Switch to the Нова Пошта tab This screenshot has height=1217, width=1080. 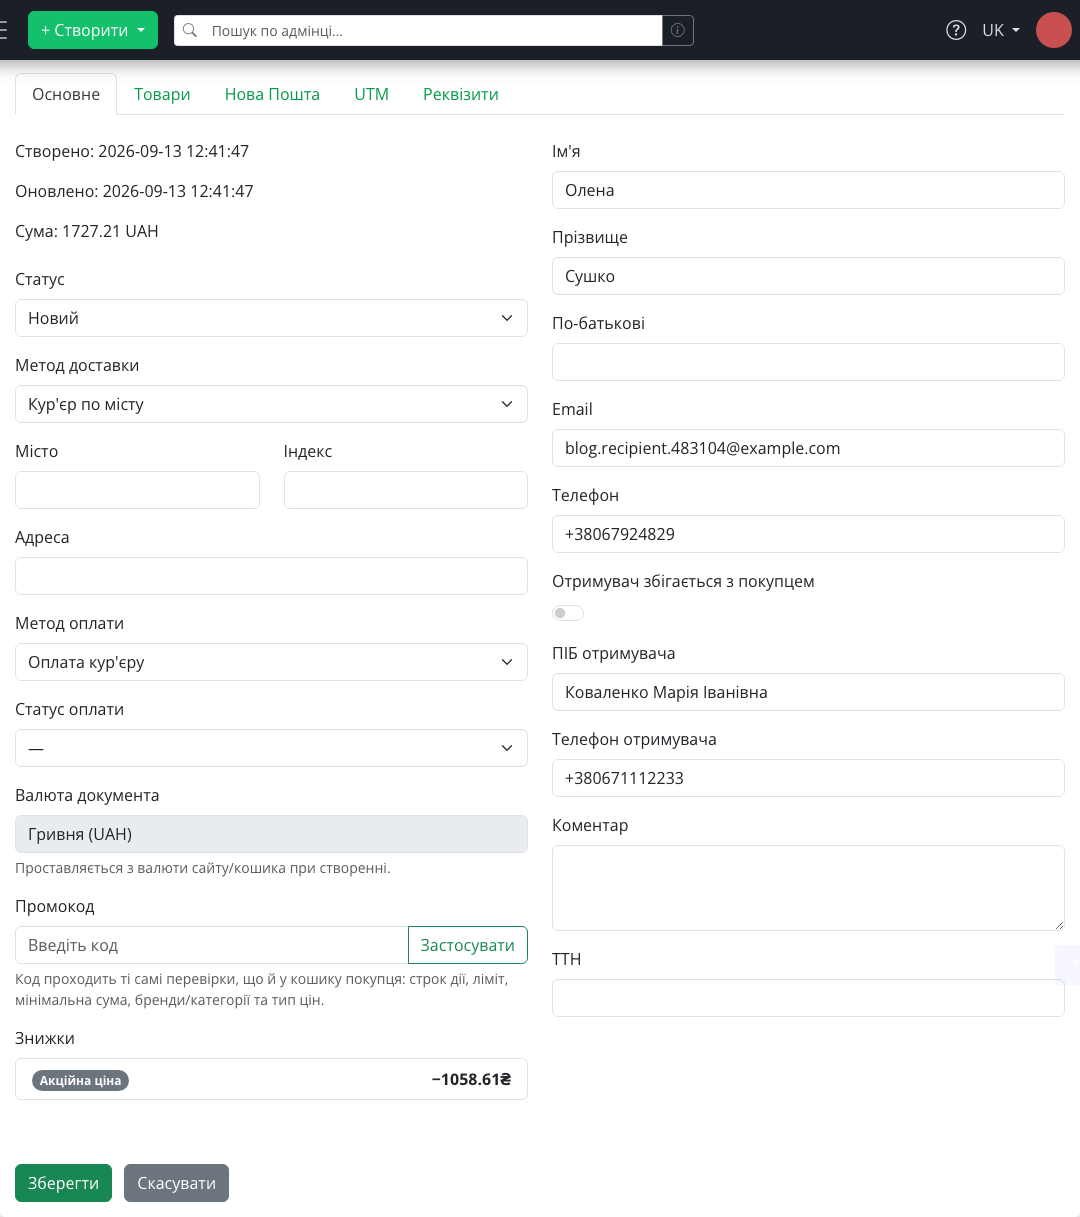coord(272,94)
